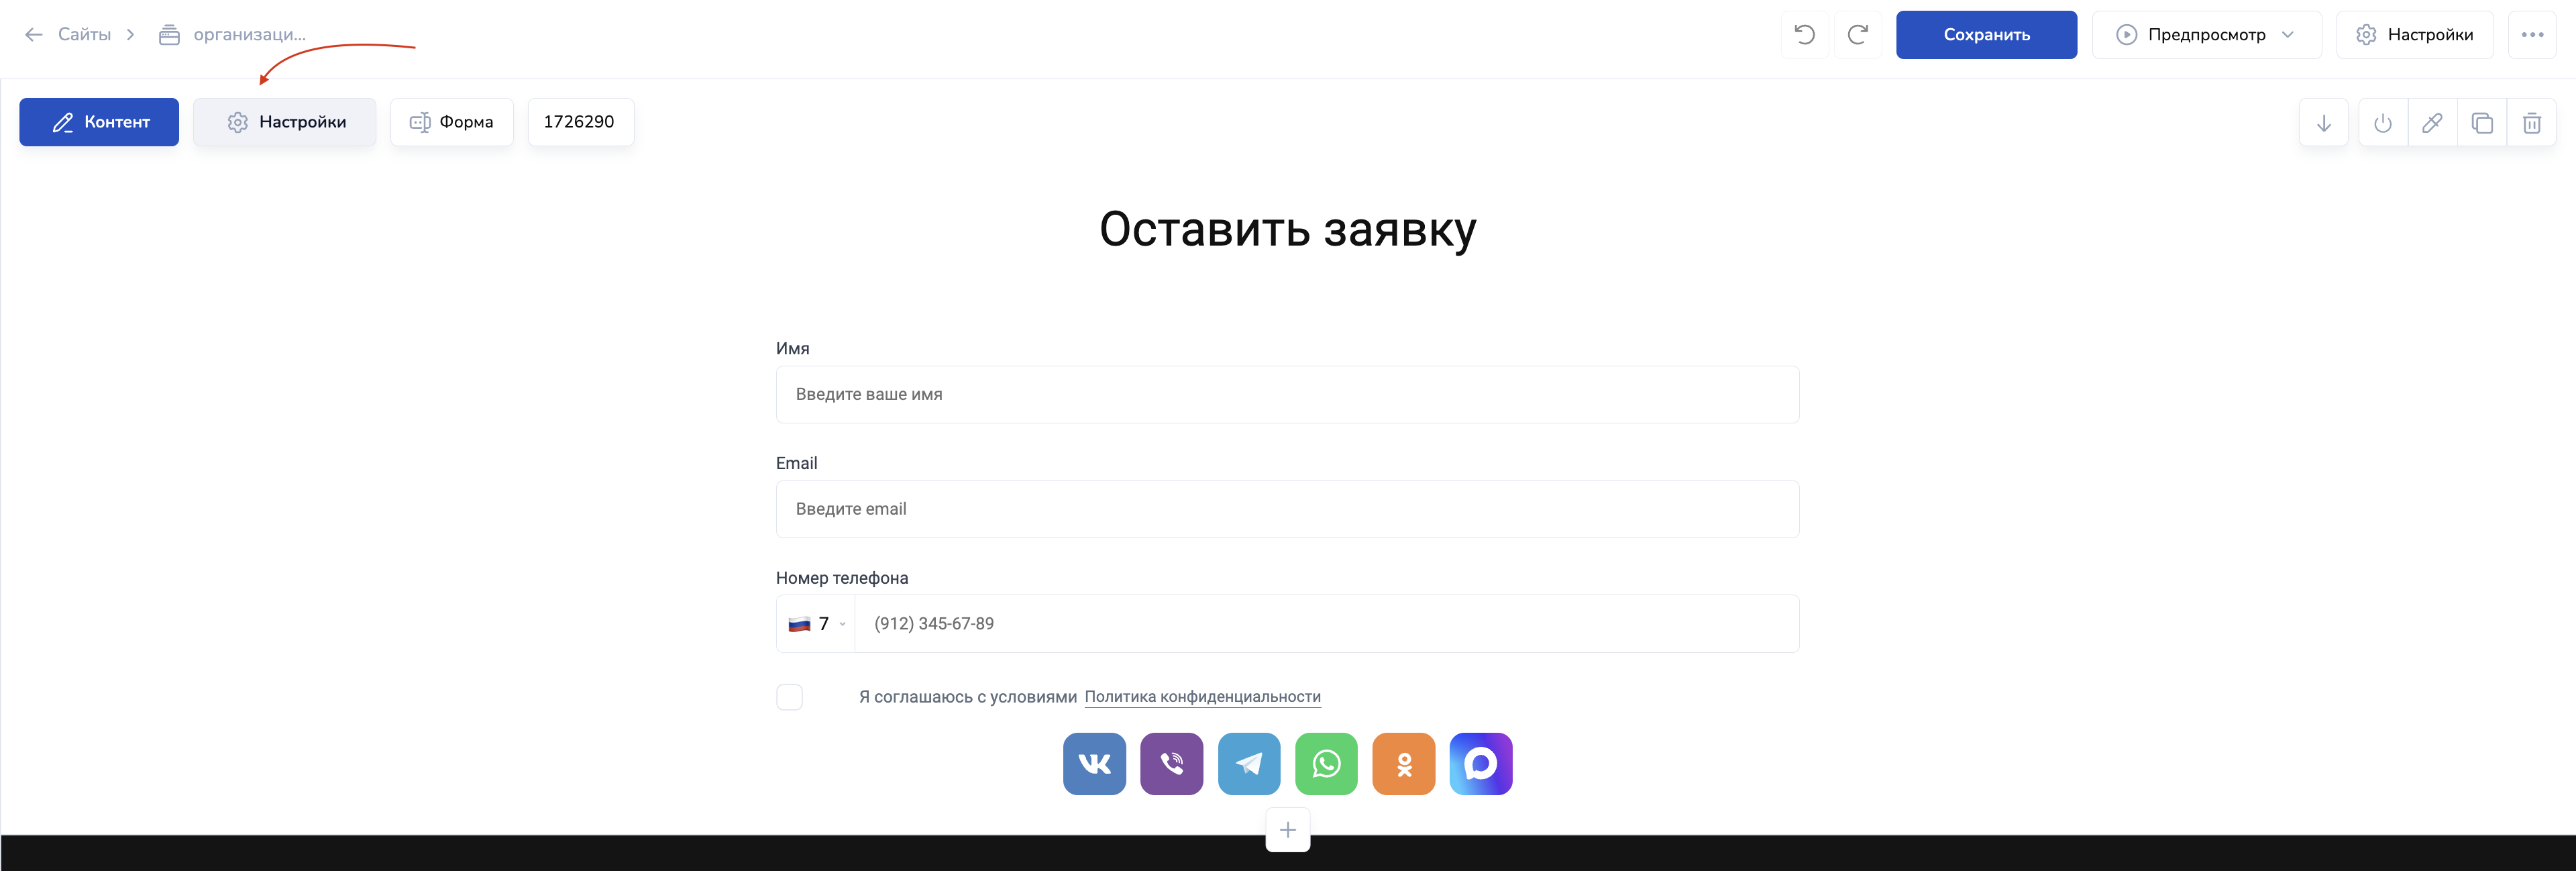
Task: Check the privacy agreement checkbox
Action: point(789,697)
